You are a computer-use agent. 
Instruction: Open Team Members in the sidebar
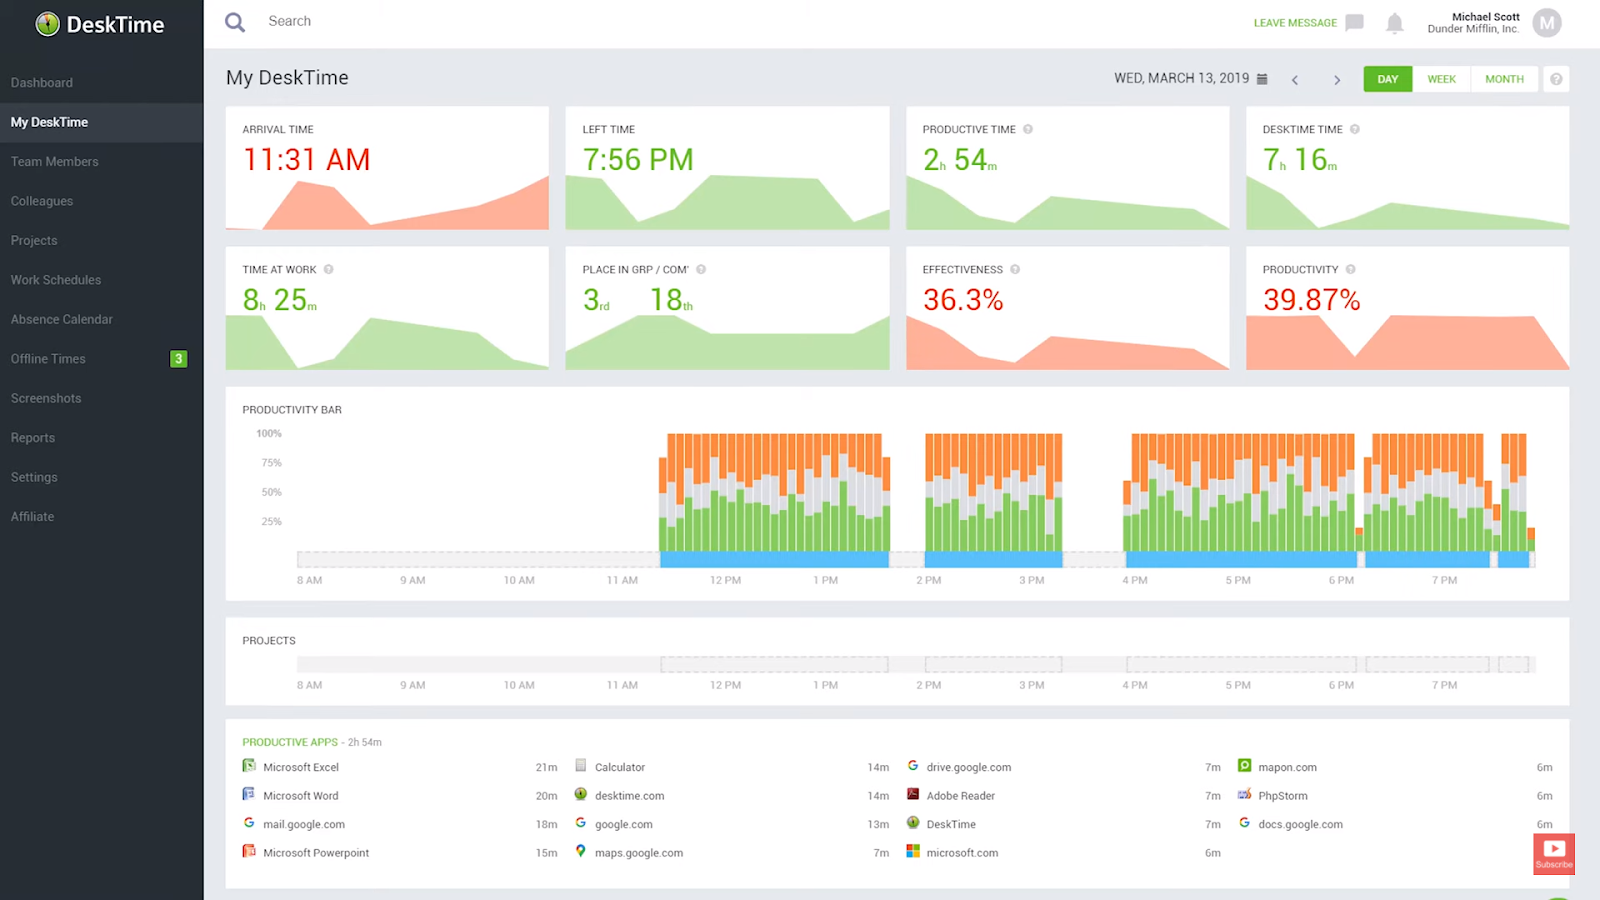pyautogui.click(x=55, y=161)
